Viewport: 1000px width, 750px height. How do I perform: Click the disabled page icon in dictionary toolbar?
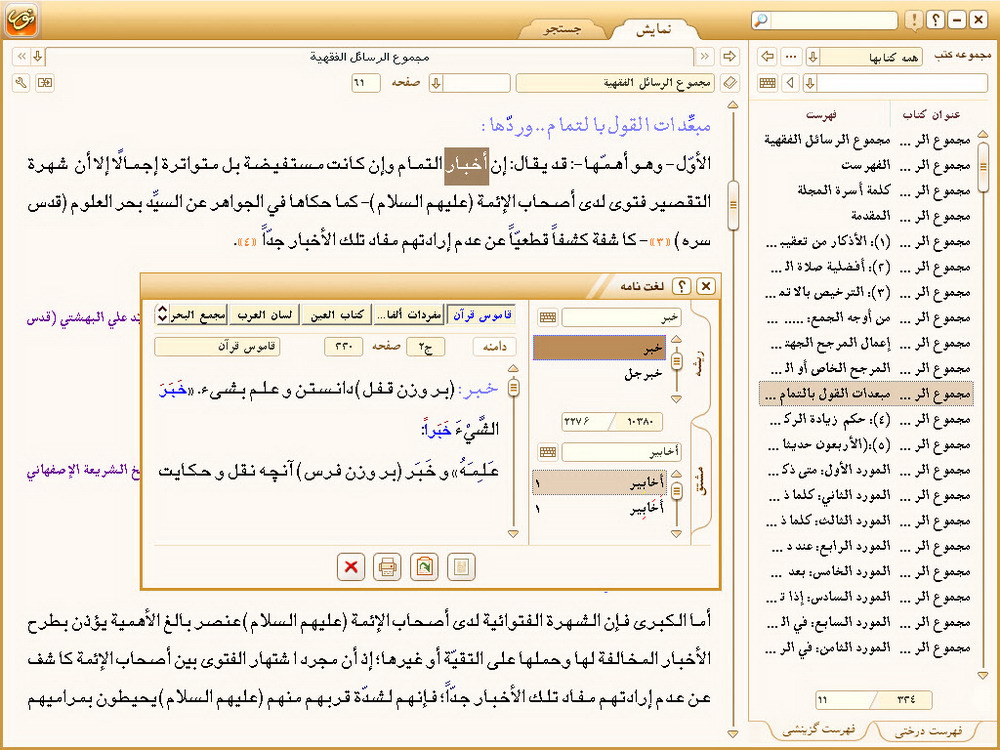pyautogui.click(x=461, y=566)
